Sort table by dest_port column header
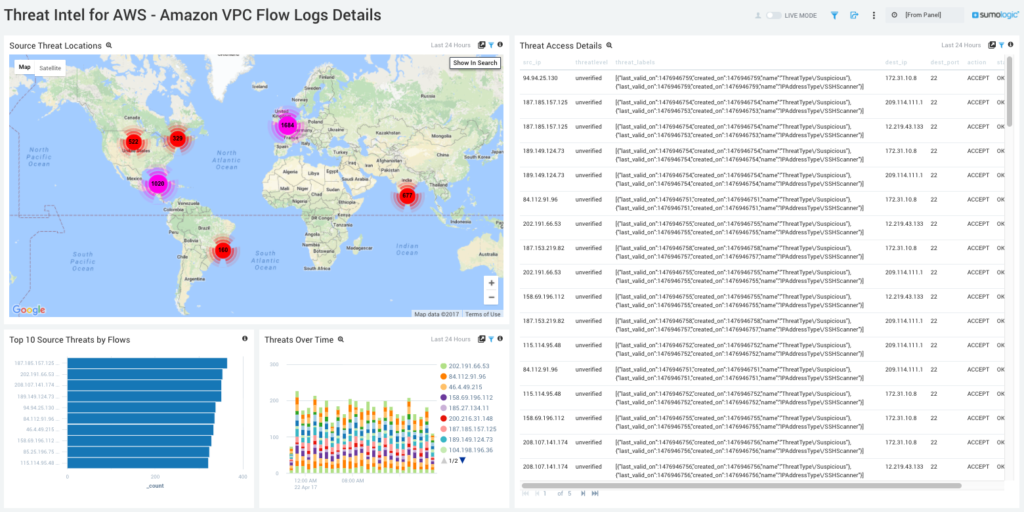This screenshot has width=1024, height=512. click(x=943, y=63)
